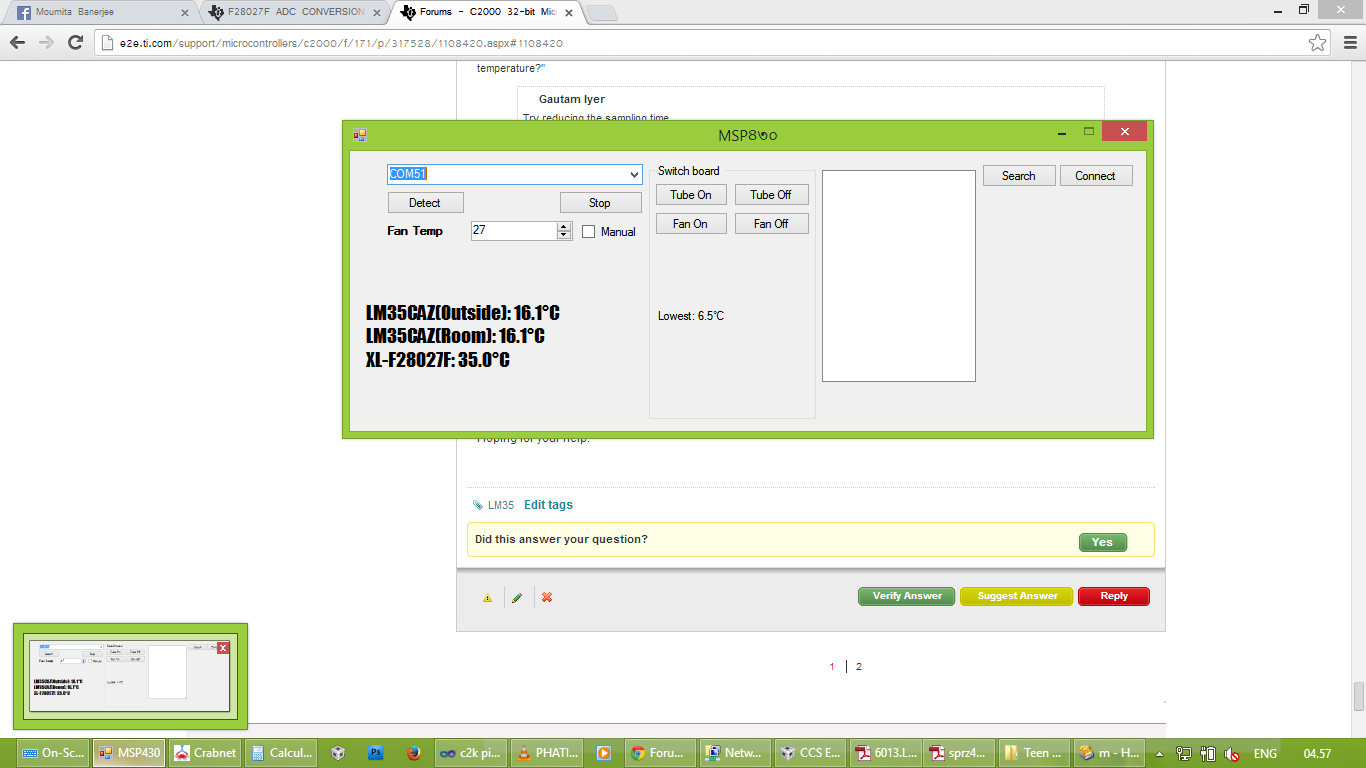Click the Tube Off button

coord(771,195)
